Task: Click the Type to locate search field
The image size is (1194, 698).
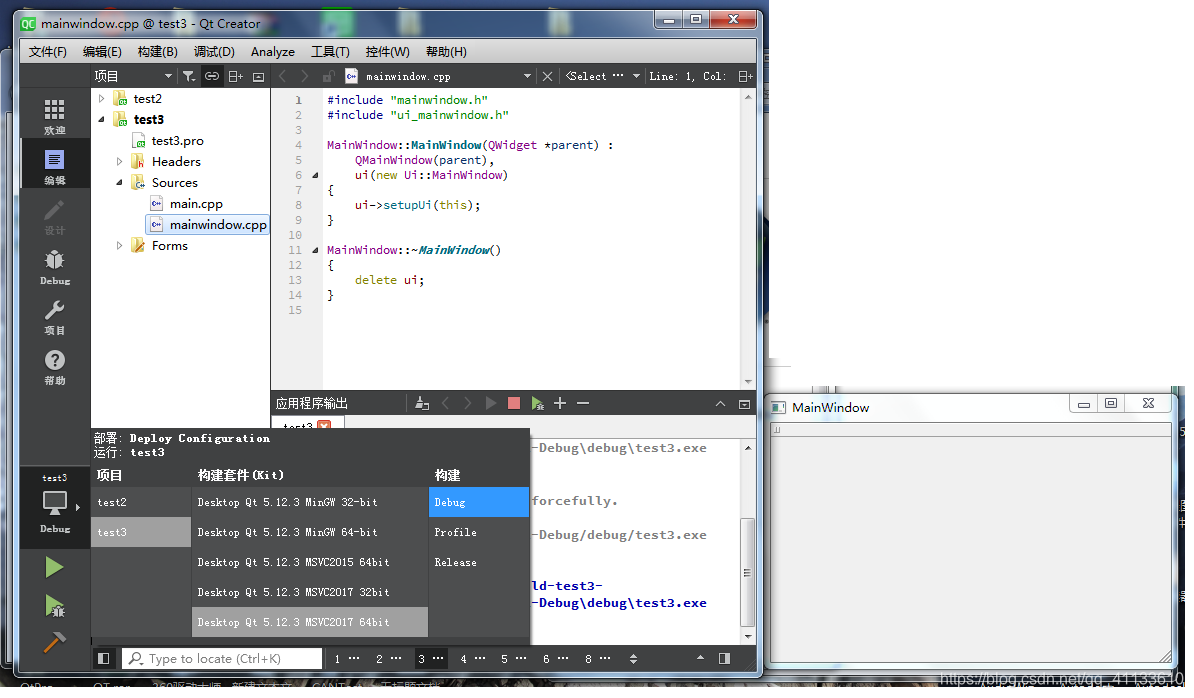Action: coord(222,659)
